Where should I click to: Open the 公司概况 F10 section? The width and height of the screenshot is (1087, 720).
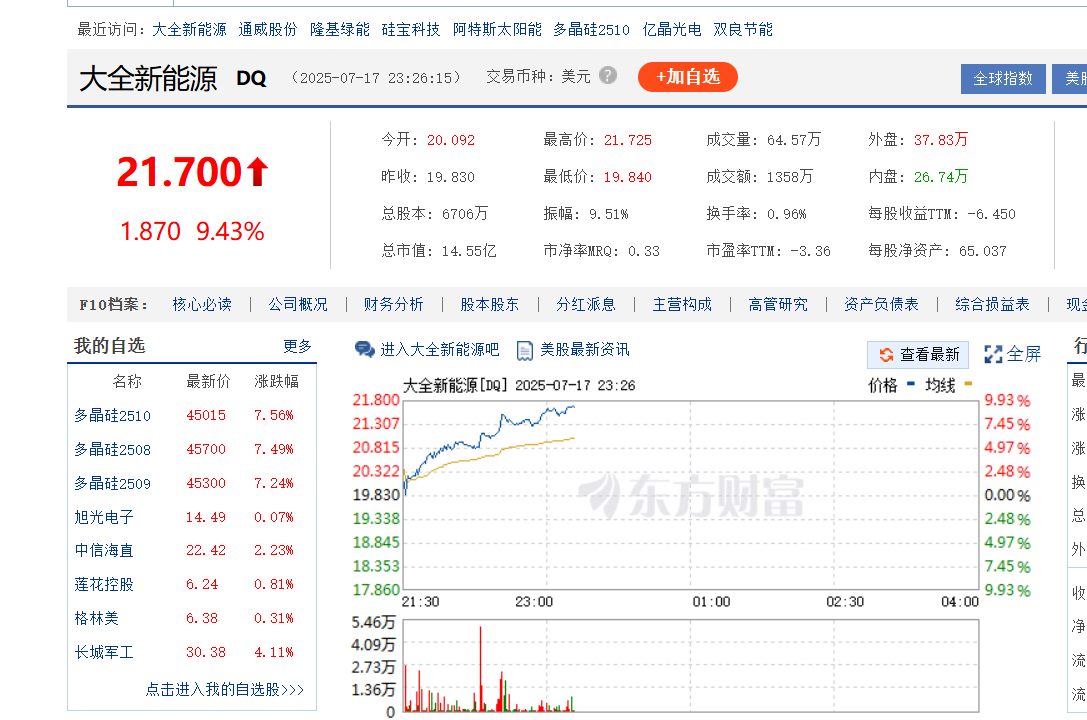298,305
